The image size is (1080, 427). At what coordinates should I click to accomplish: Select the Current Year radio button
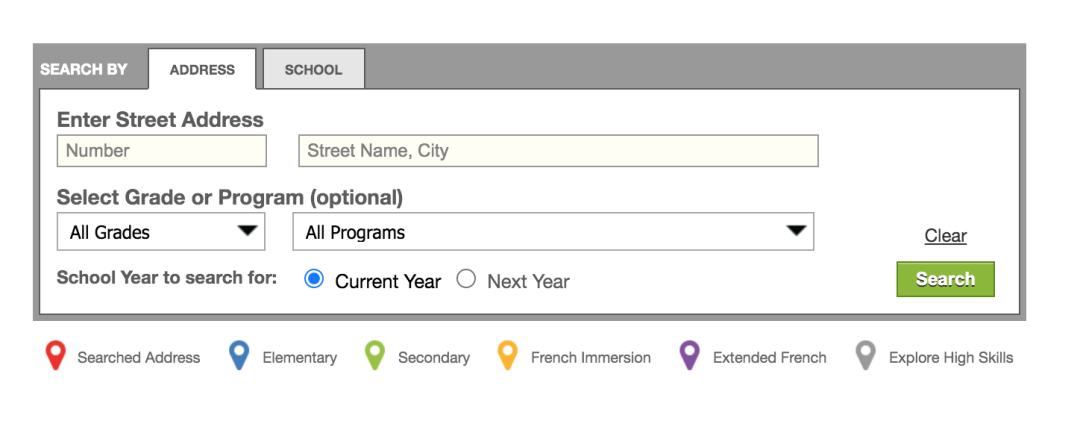click(314, 279)
